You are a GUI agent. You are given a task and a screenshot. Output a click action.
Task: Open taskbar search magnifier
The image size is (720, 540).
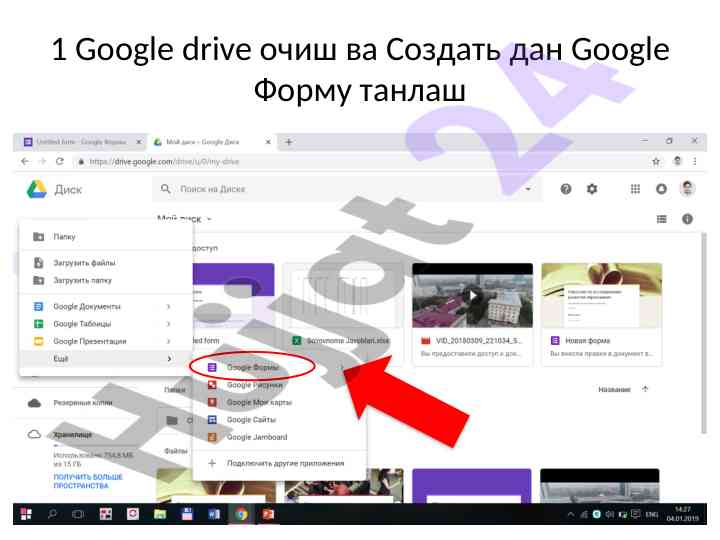point(52,514)
